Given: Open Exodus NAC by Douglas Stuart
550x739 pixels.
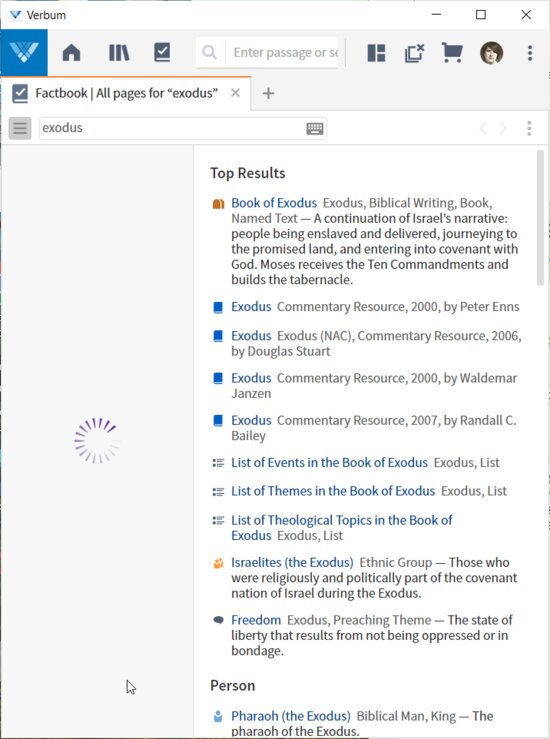Looking at the screenshot, I should (251, 336).
